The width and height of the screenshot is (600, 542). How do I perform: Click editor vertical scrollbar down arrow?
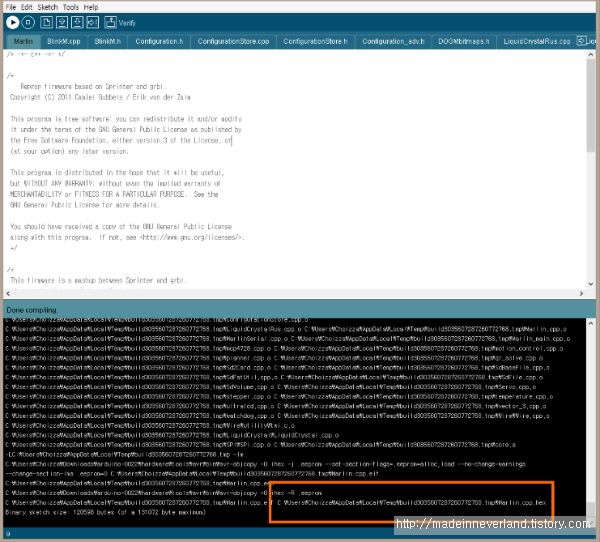point(591,284)
